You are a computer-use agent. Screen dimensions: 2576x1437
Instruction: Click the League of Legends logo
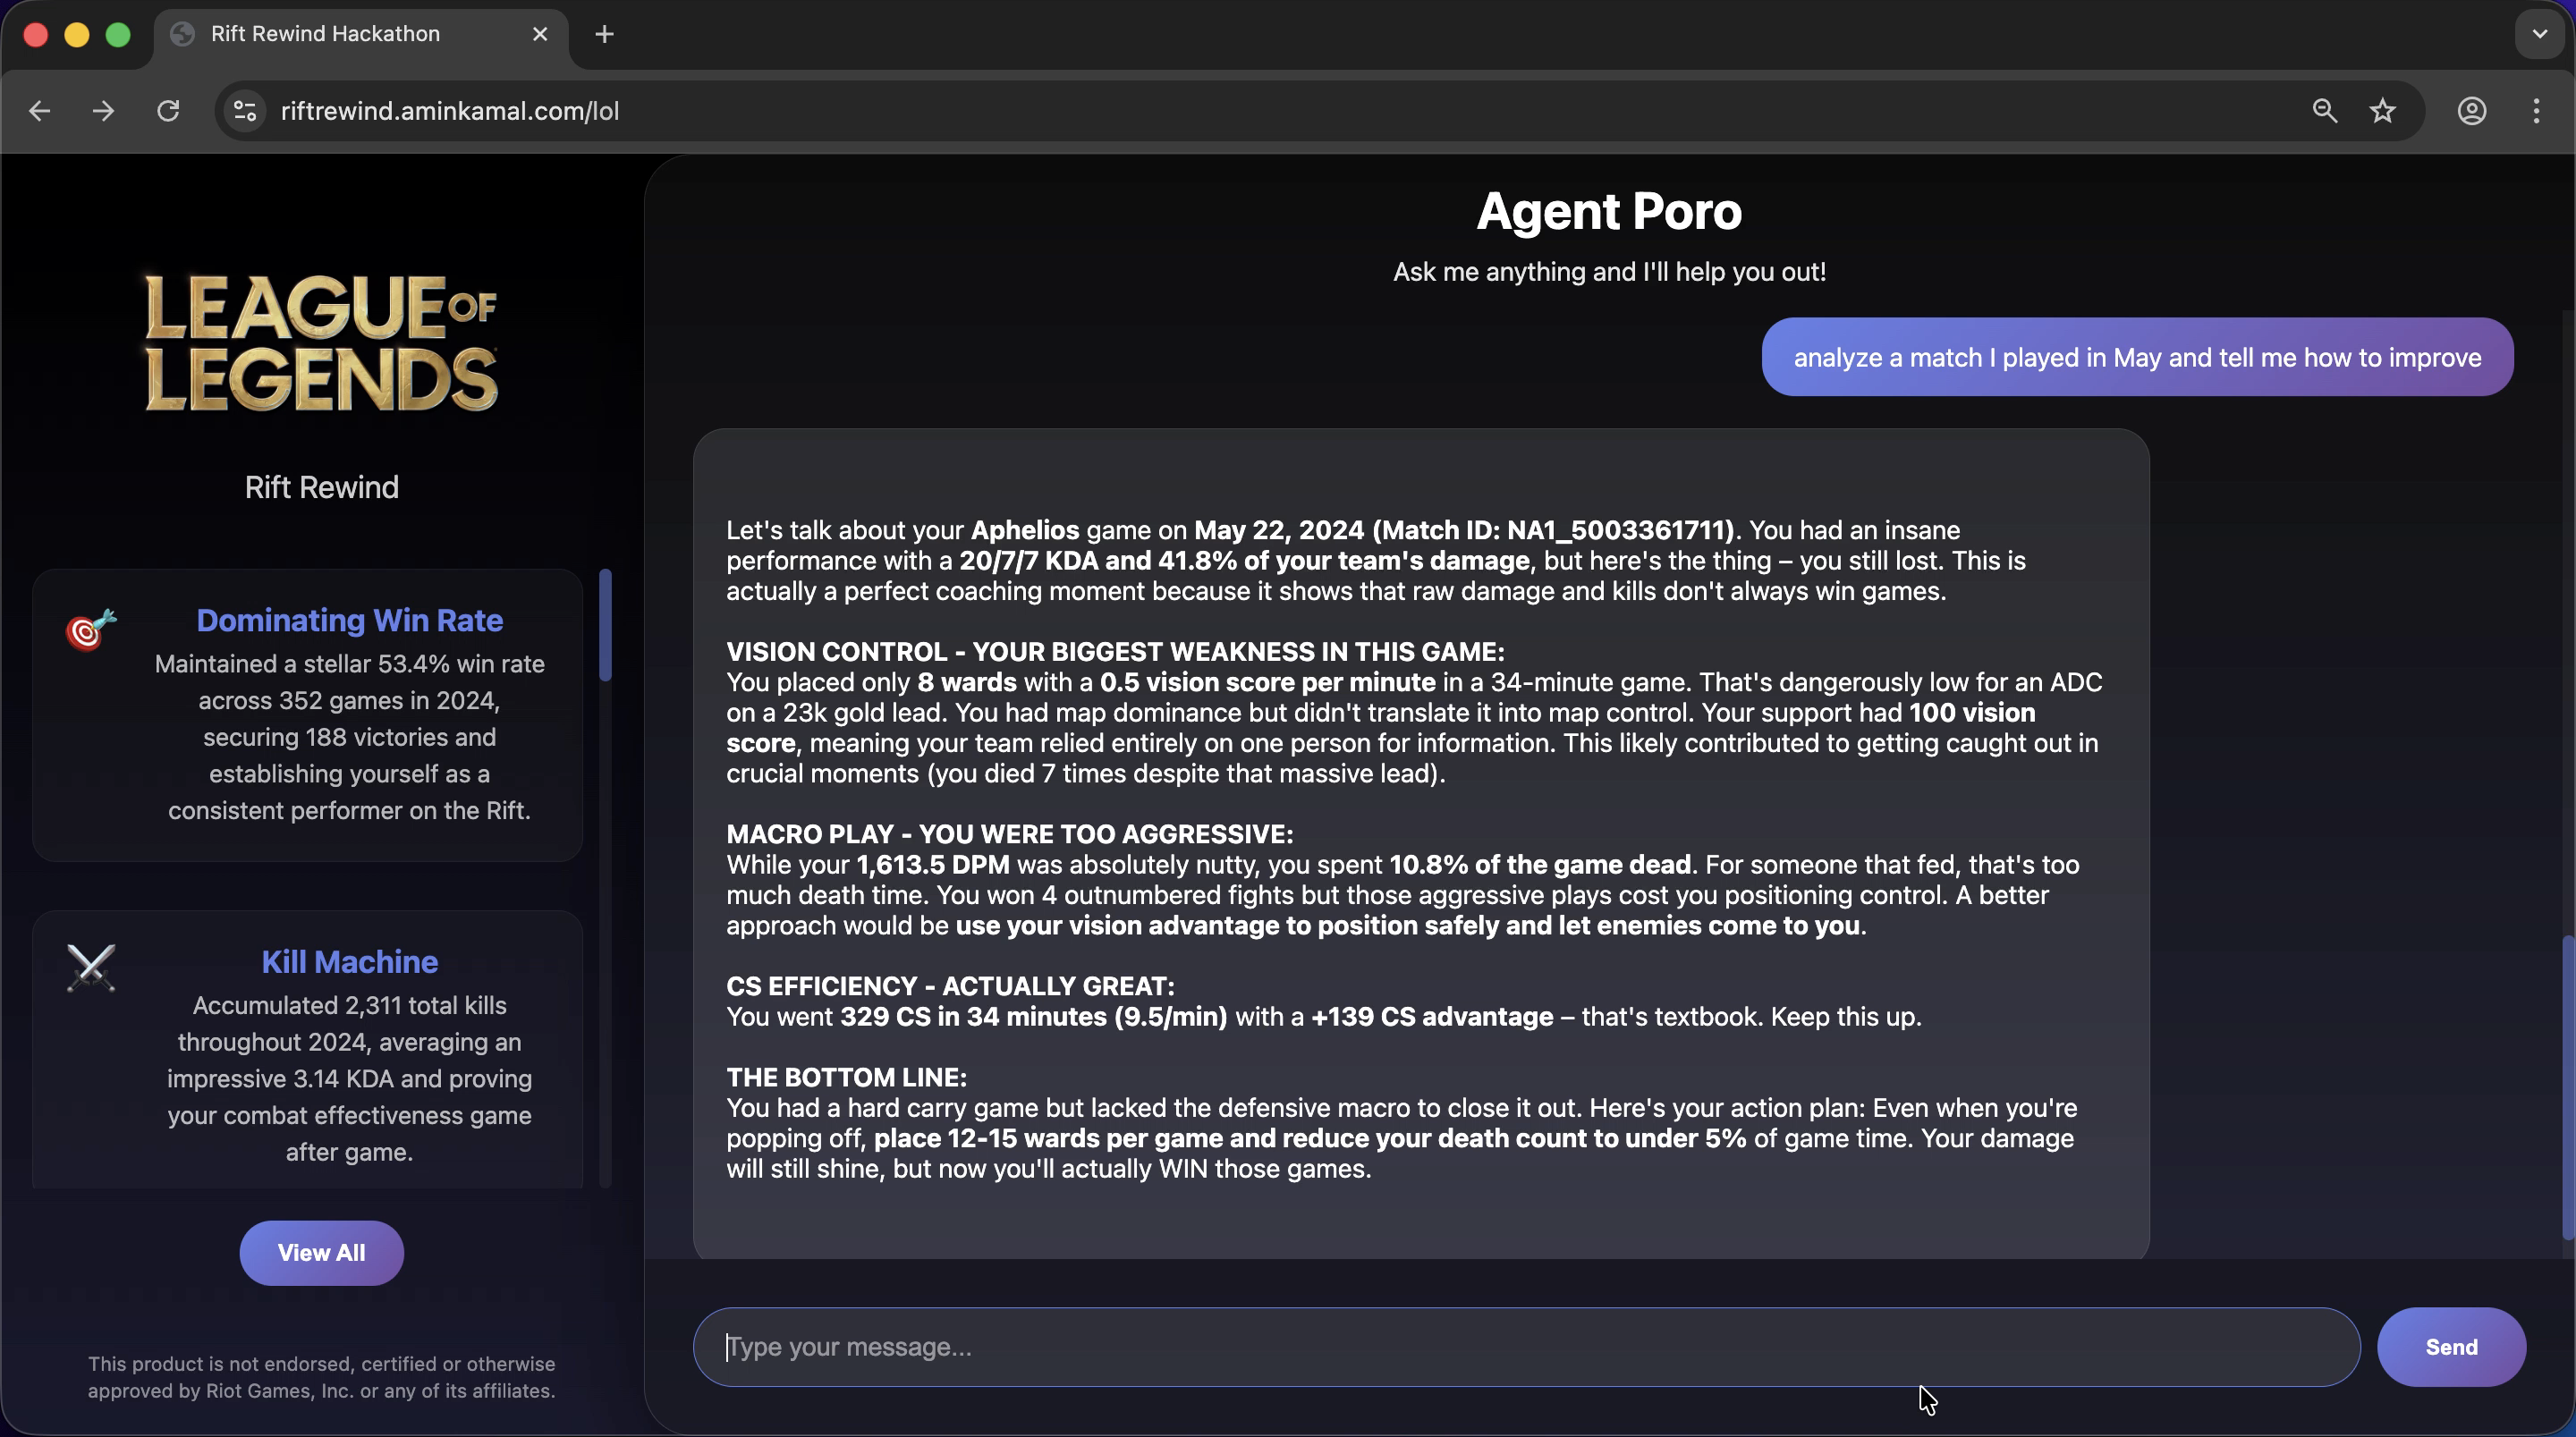pyautogui.click(x=321, y=343)
